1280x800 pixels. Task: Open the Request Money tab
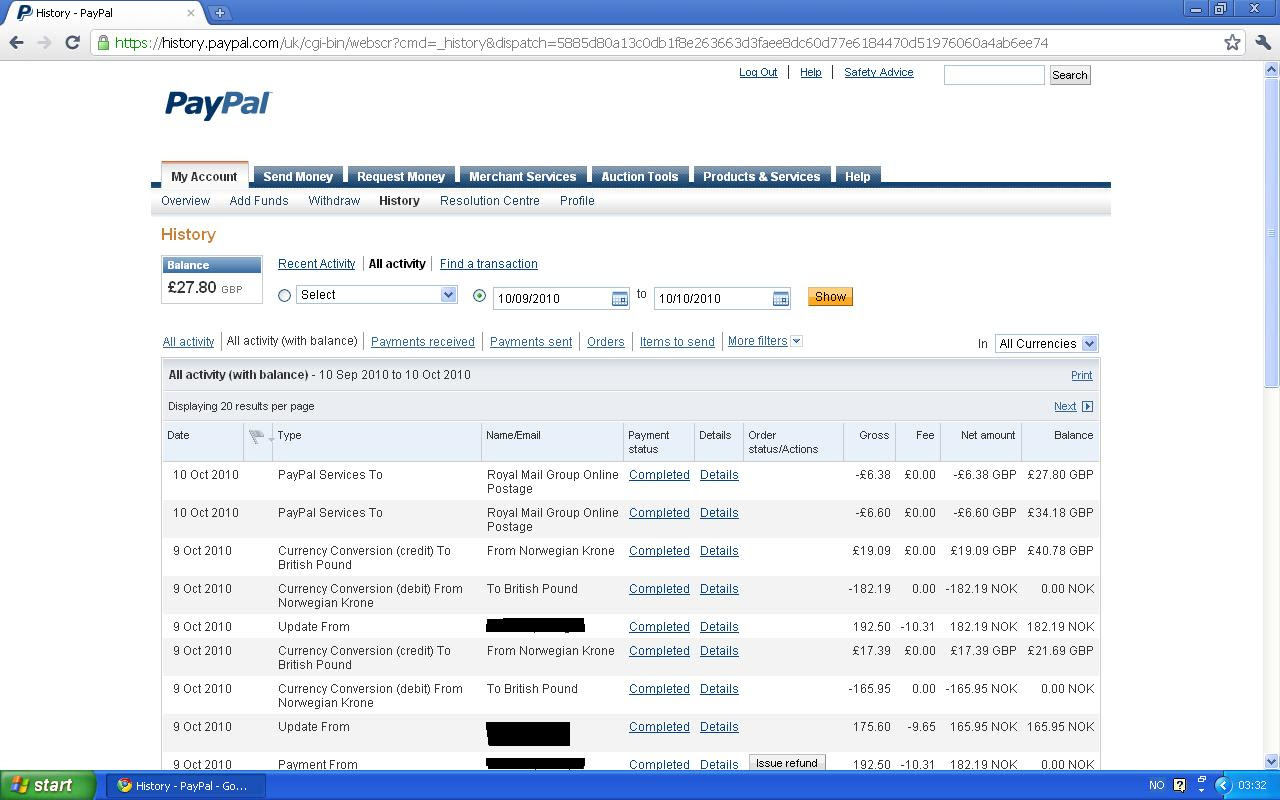(x=401, y=176)
